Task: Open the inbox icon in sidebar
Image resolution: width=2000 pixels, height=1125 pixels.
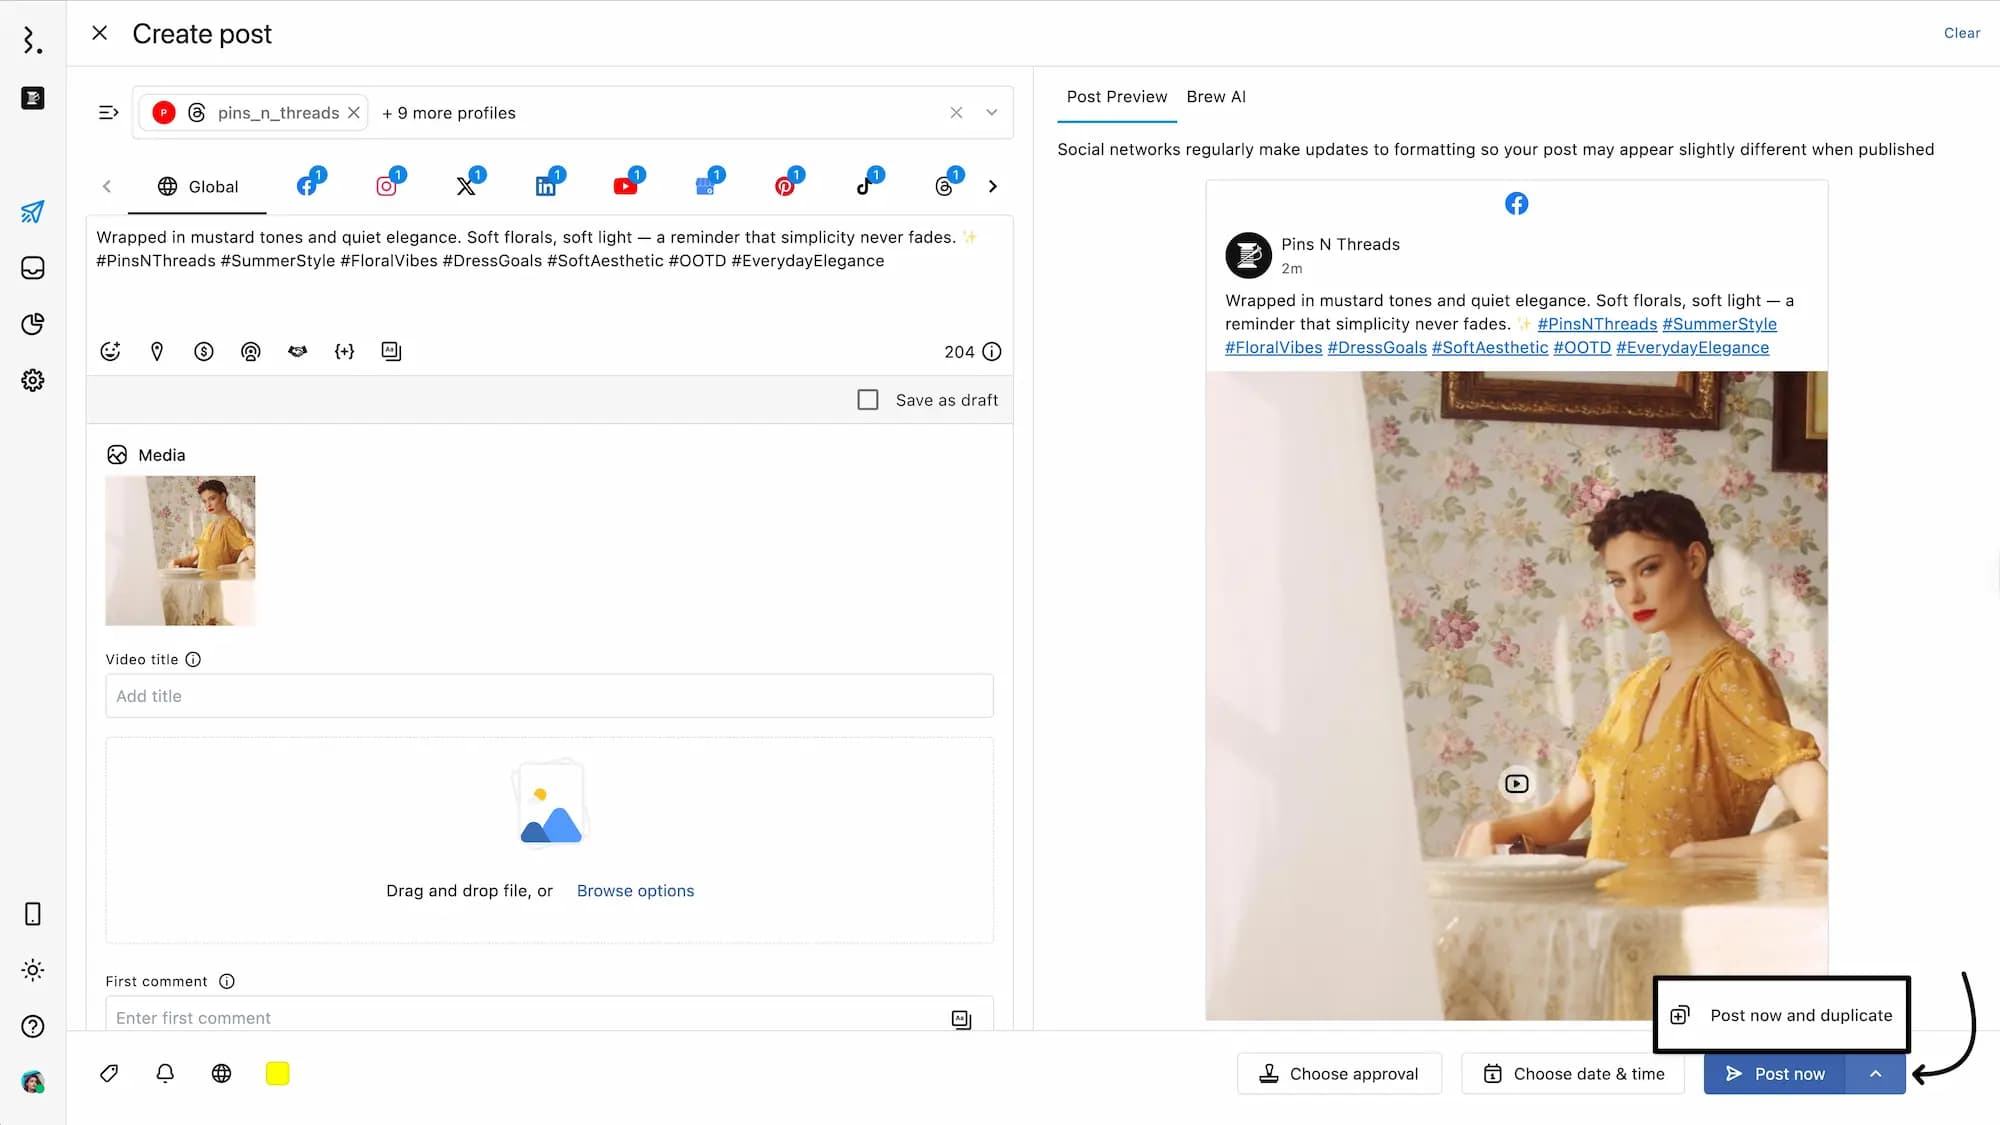Action: (x=32, y=268)
